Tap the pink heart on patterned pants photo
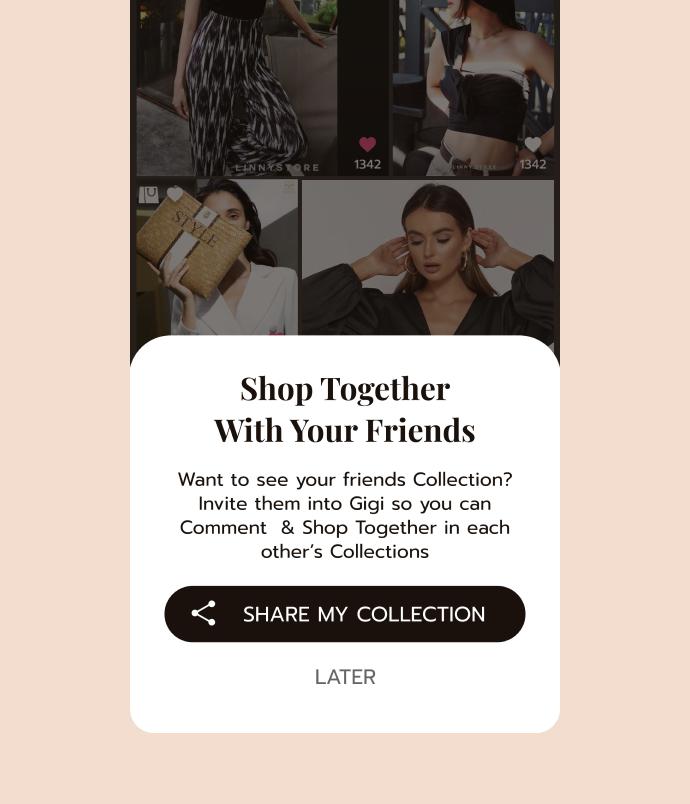The height and width of the screenshot is (804, 690). [x=367, y=144]
